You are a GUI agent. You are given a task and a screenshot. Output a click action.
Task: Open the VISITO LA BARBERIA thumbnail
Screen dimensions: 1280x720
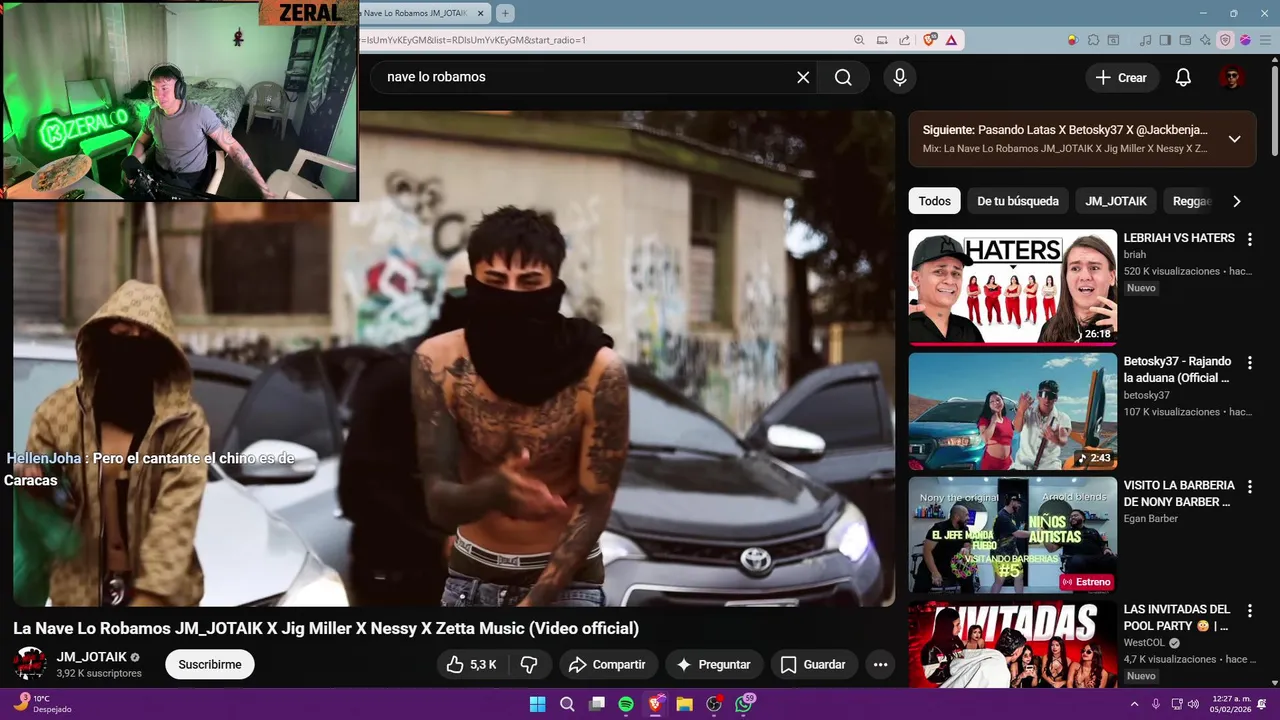[1012, 535]
